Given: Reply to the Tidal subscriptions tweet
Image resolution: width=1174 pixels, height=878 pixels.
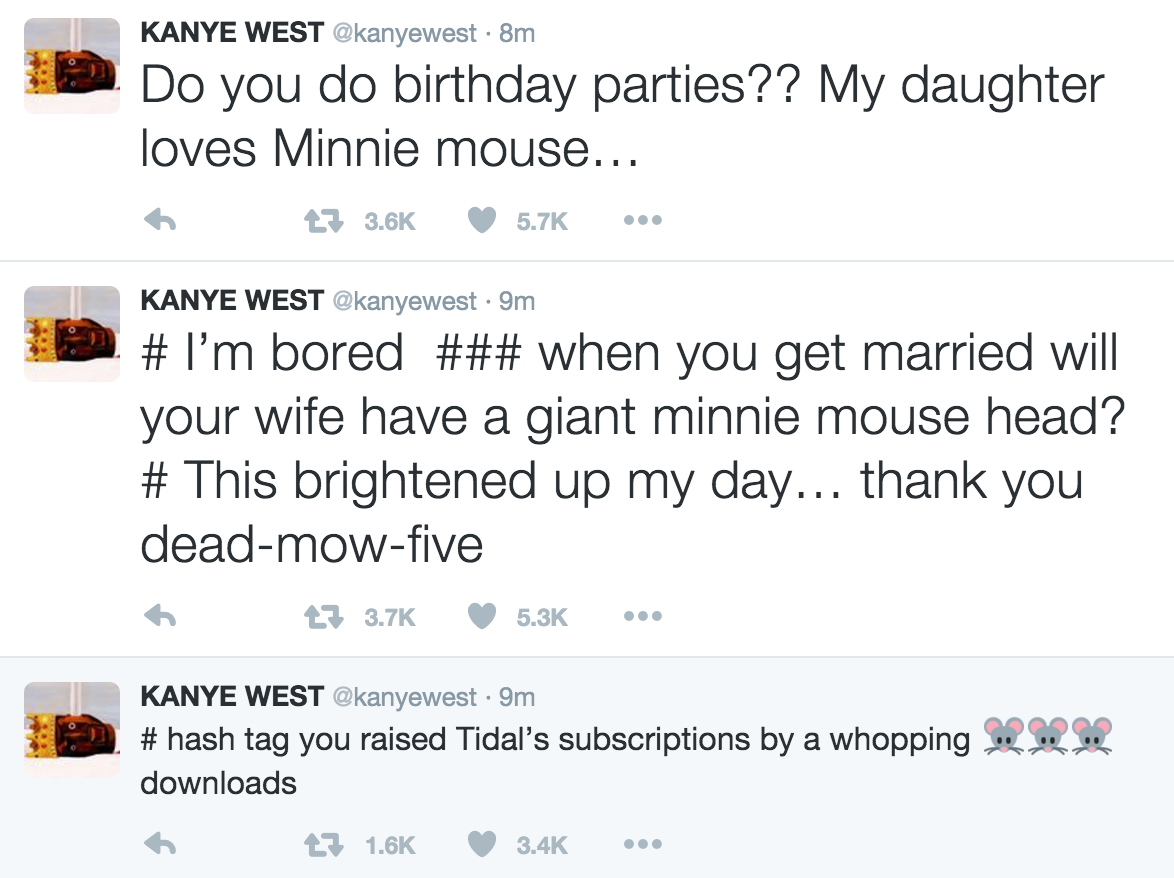Looking at the screenshot, I should [161, 845].
